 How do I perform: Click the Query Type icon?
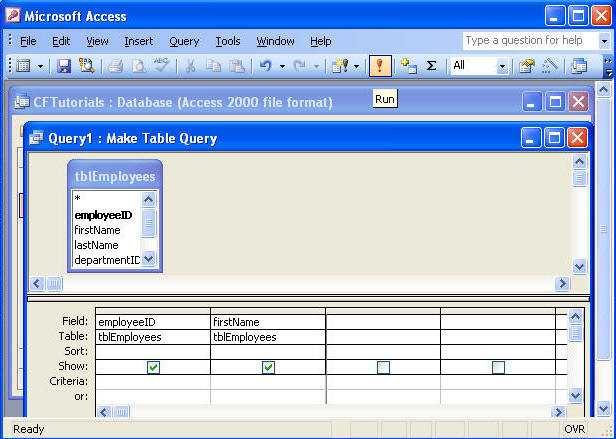click(340, 66)
